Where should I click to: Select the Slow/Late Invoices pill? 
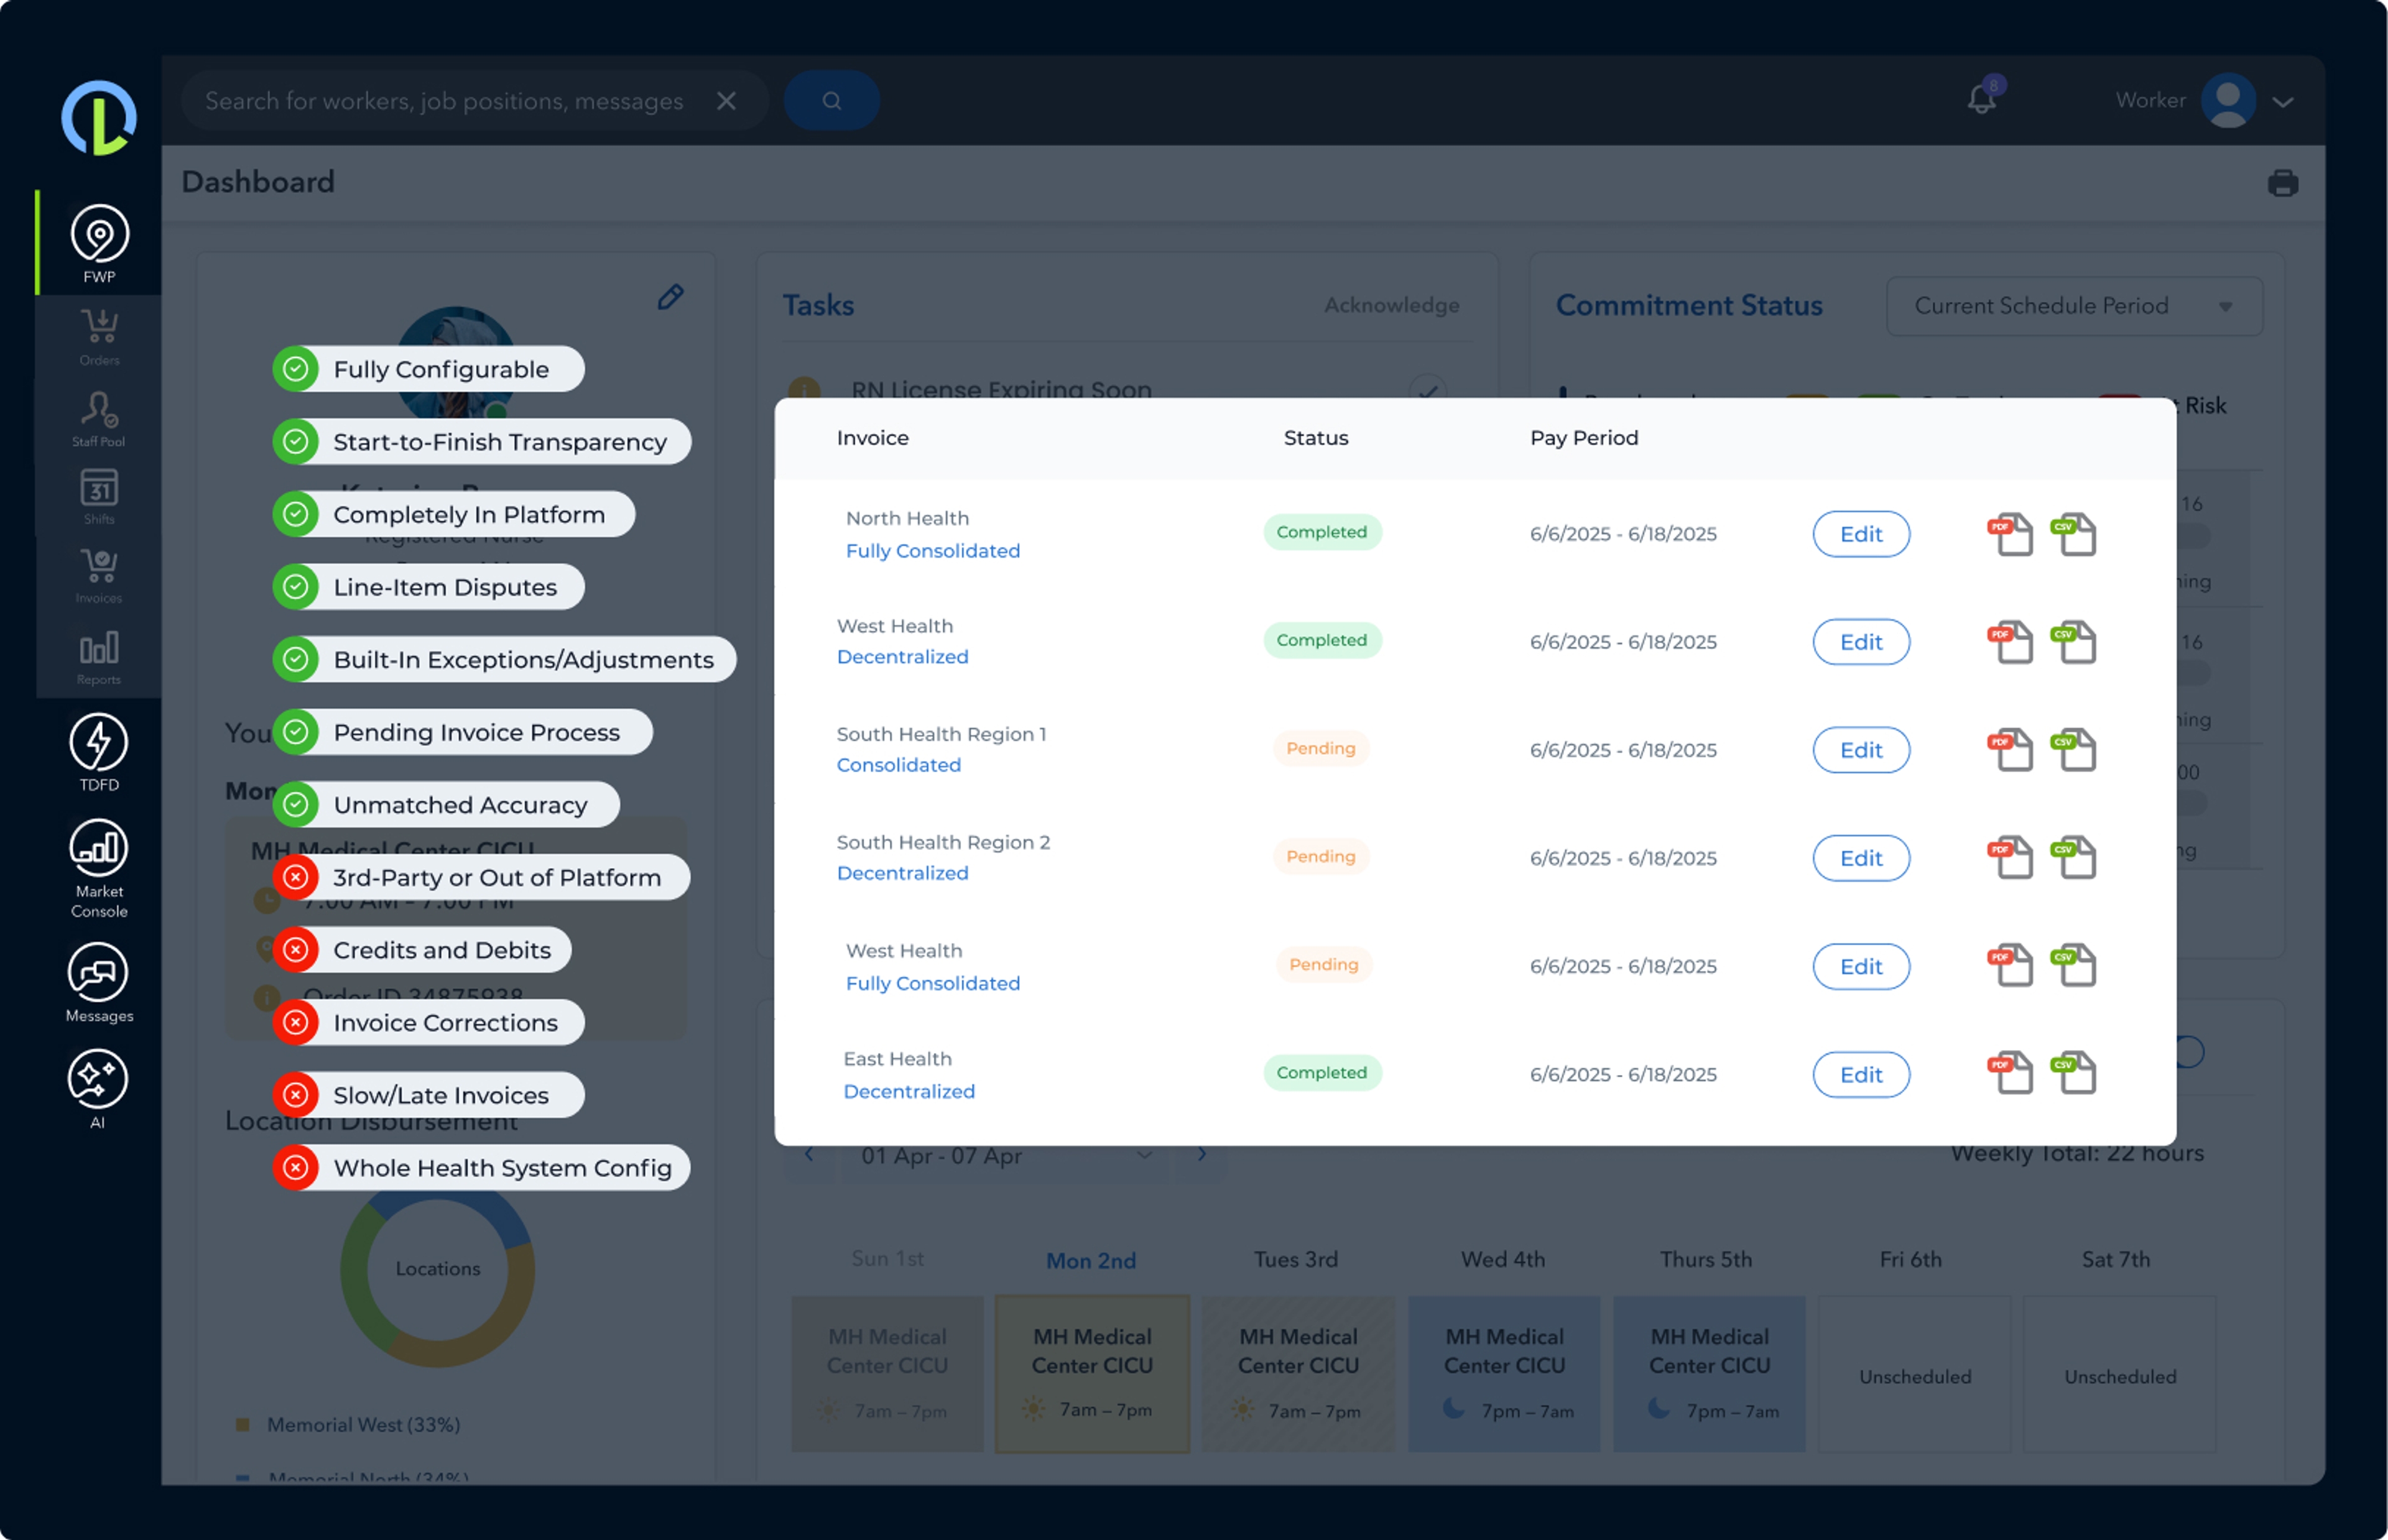(429, 1095)
